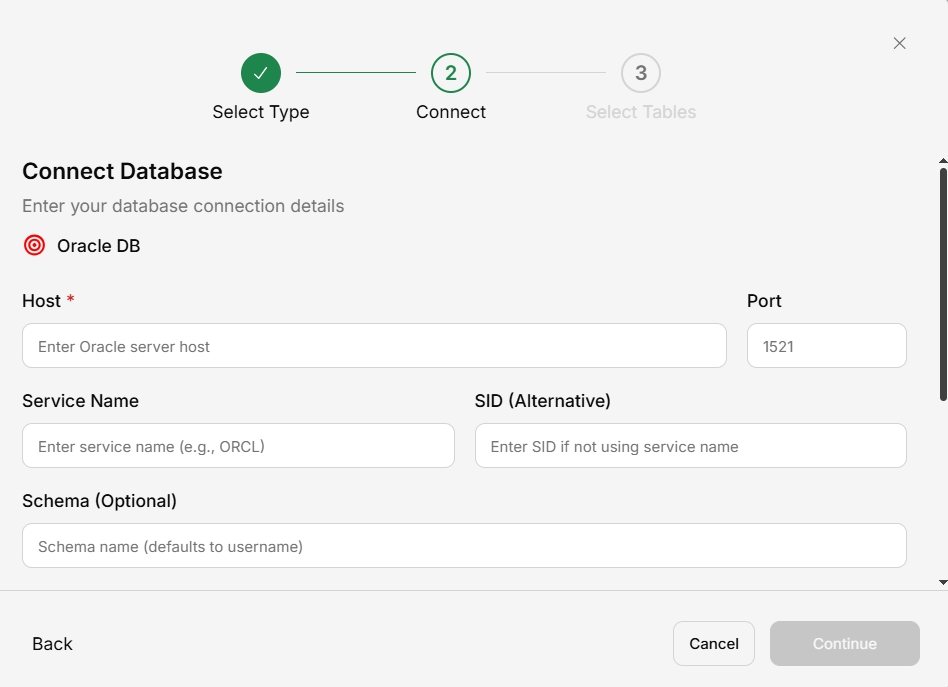The height and width of the screenshot is (687, 948).
Task: Close the database connection dialog
Action: pos(899,43)
